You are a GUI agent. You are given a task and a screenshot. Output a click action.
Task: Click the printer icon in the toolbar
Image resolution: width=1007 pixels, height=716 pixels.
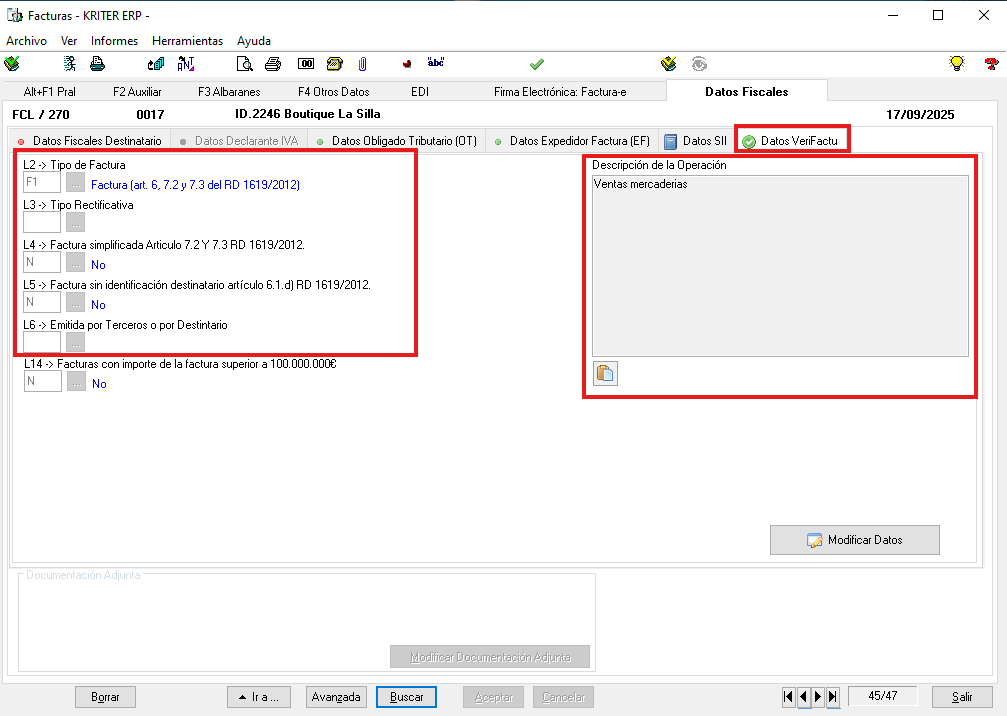tap(97, 64)
